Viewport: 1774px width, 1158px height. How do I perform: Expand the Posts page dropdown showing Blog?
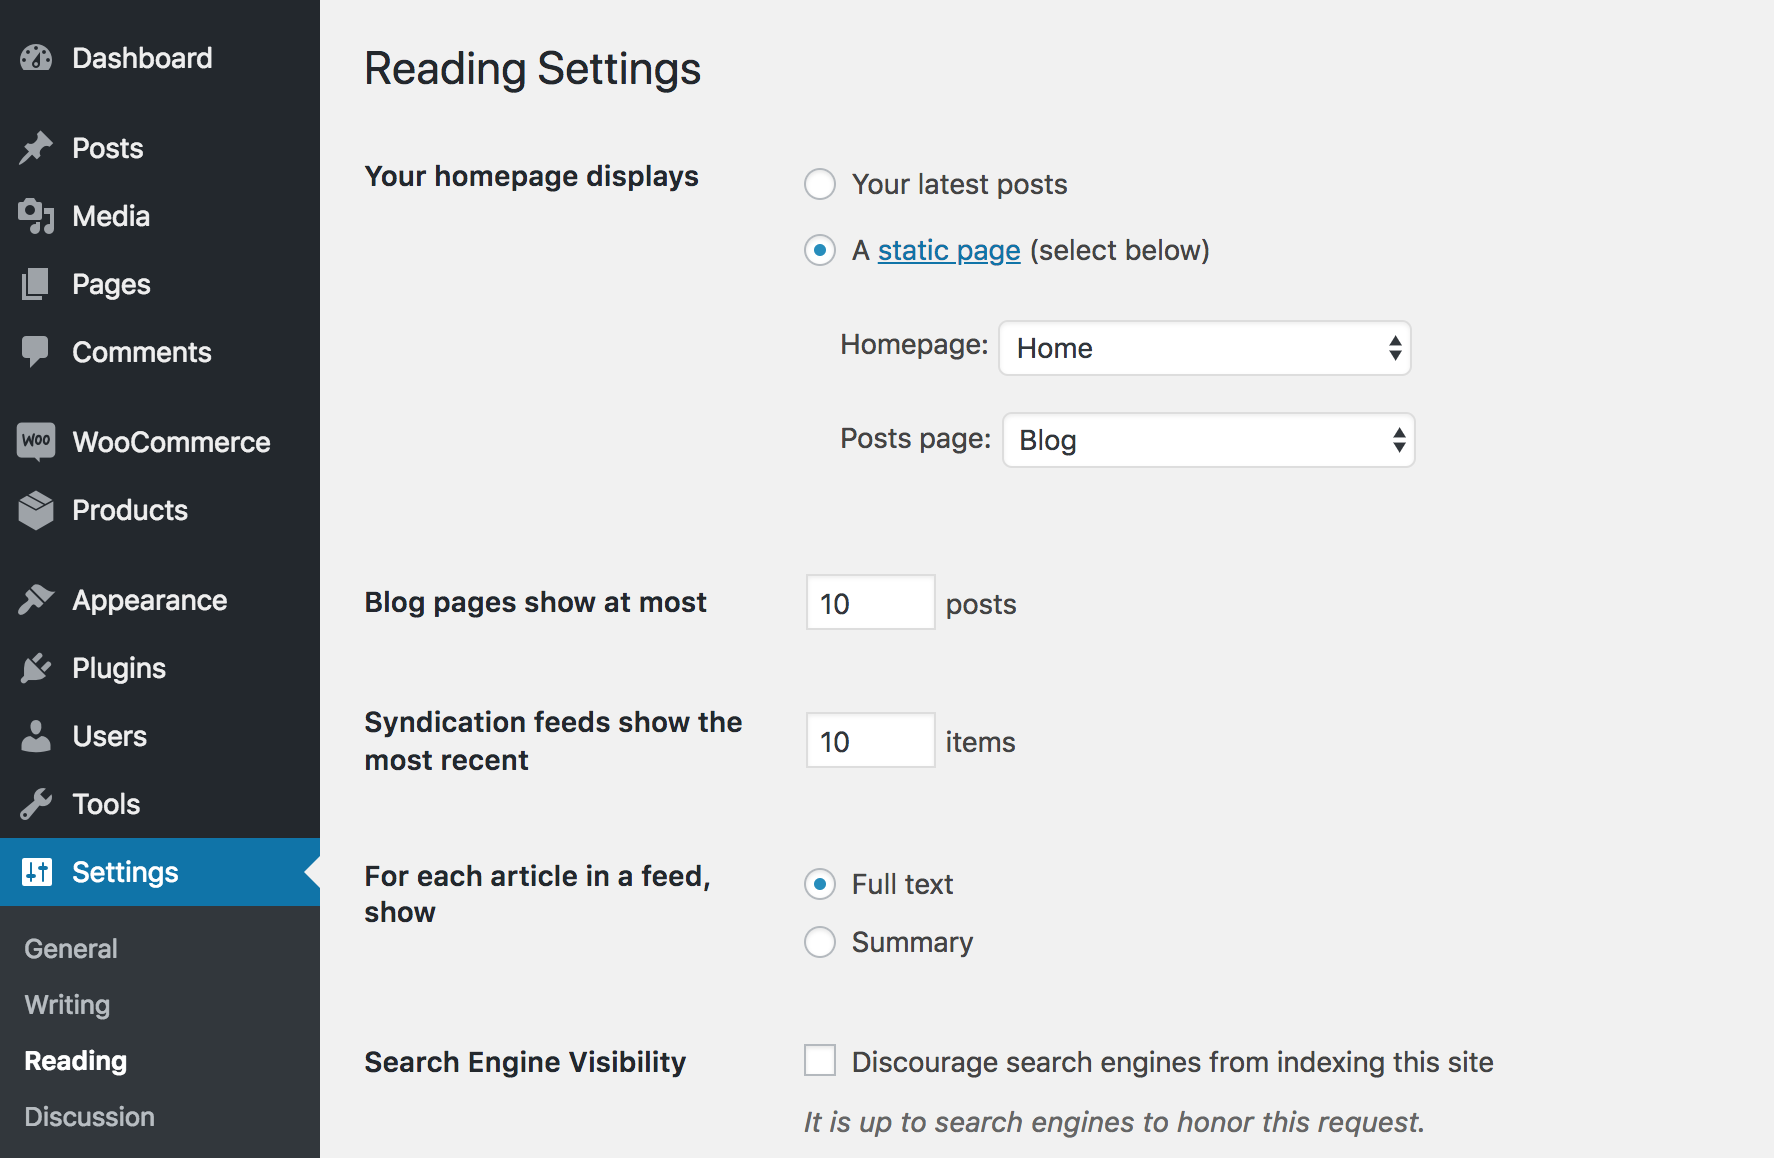(x=1208, y=440)
